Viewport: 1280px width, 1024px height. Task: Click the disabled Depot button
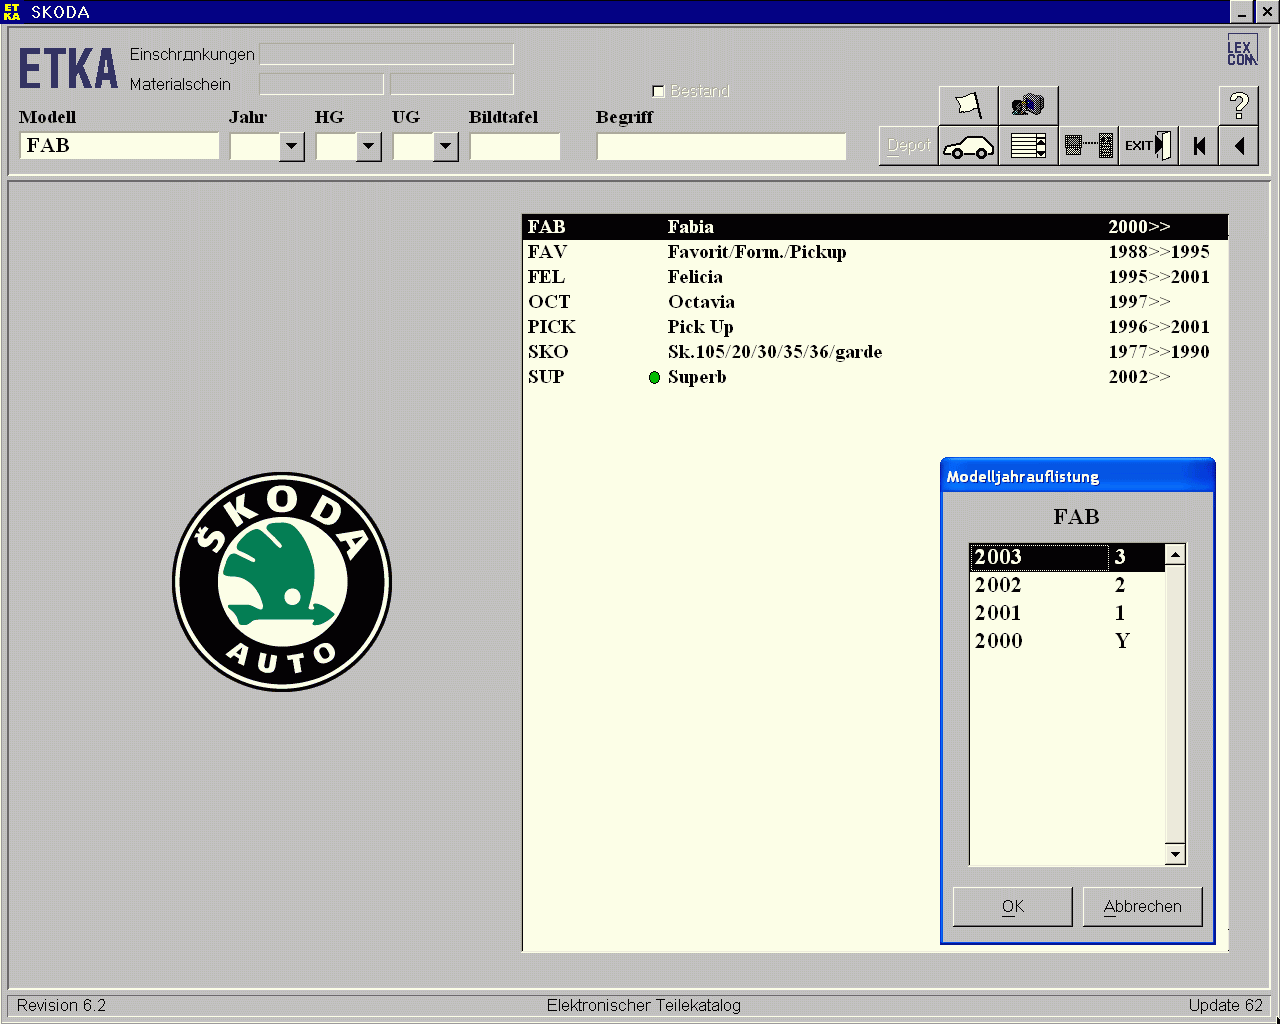(908, 146)
